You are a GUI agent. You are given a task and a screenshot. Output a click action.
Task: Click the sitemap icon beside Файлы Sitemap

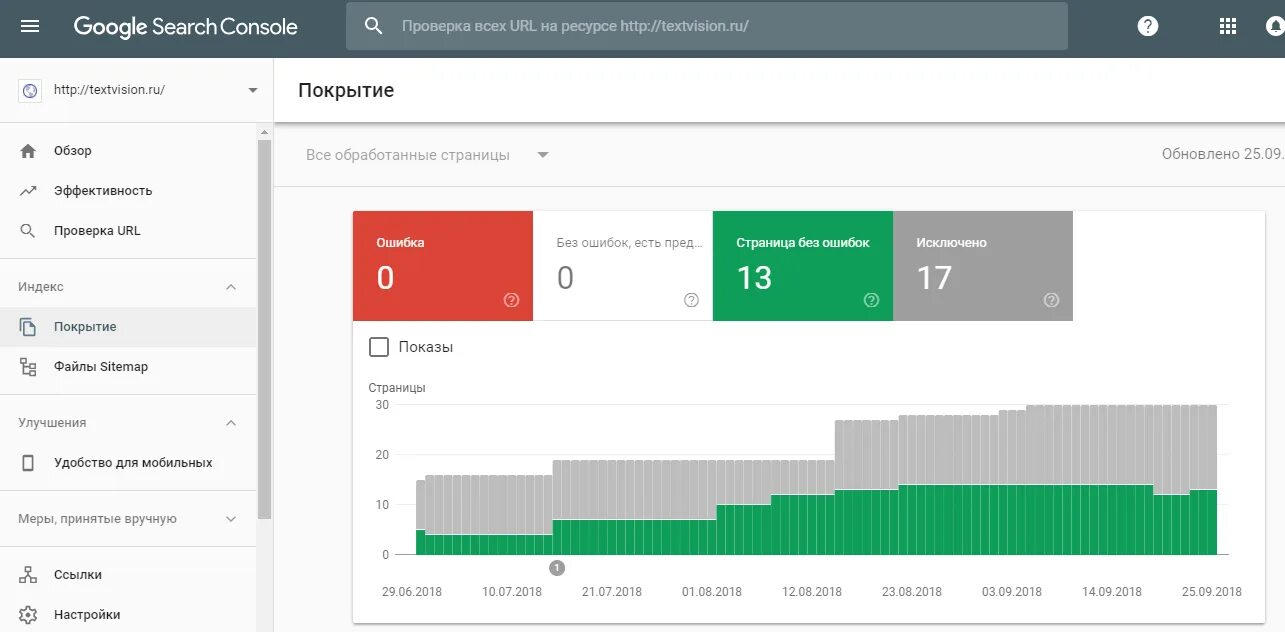[x=28, y=367]
